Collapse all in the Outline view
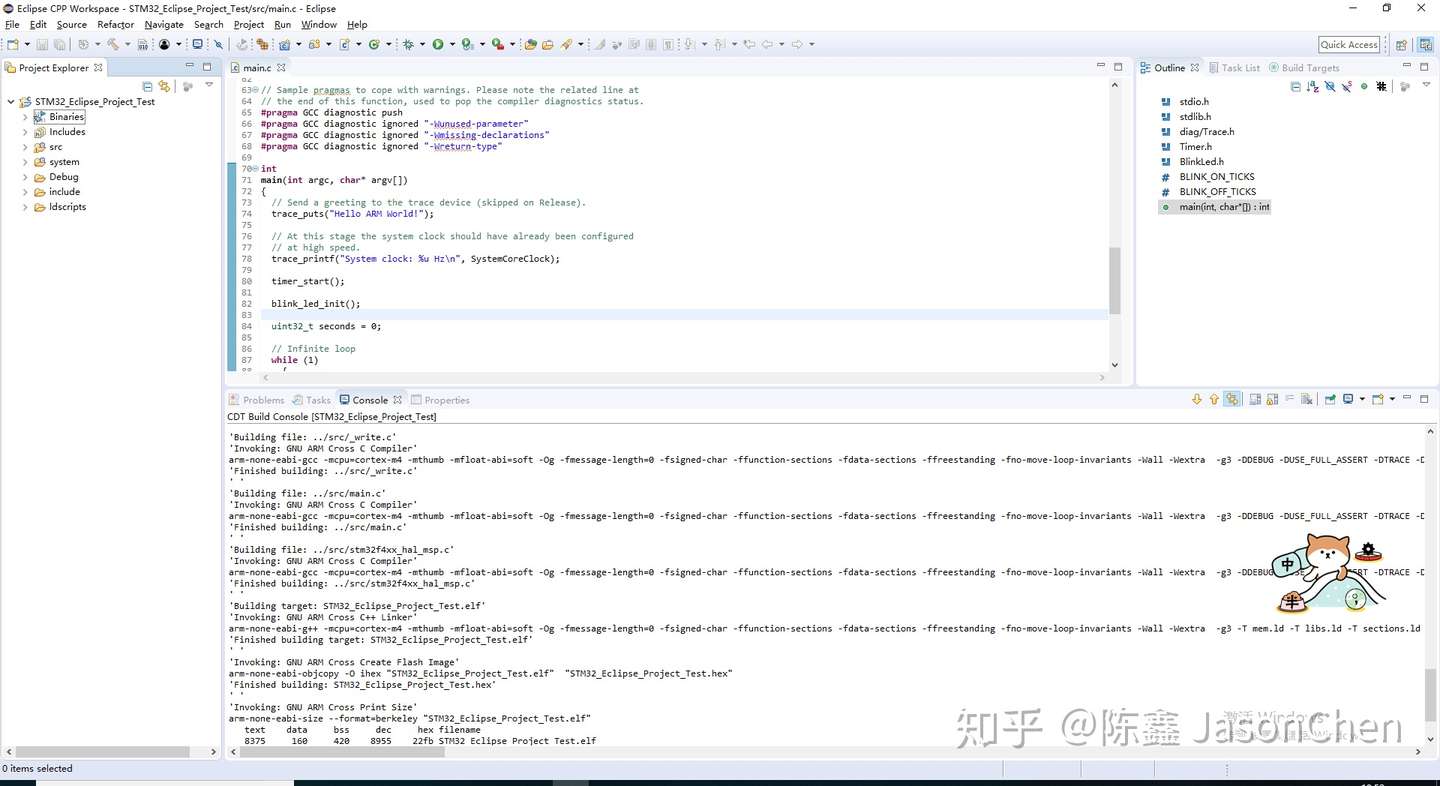Screen dimensions: 1440x786 click(x=1296, y=86)
